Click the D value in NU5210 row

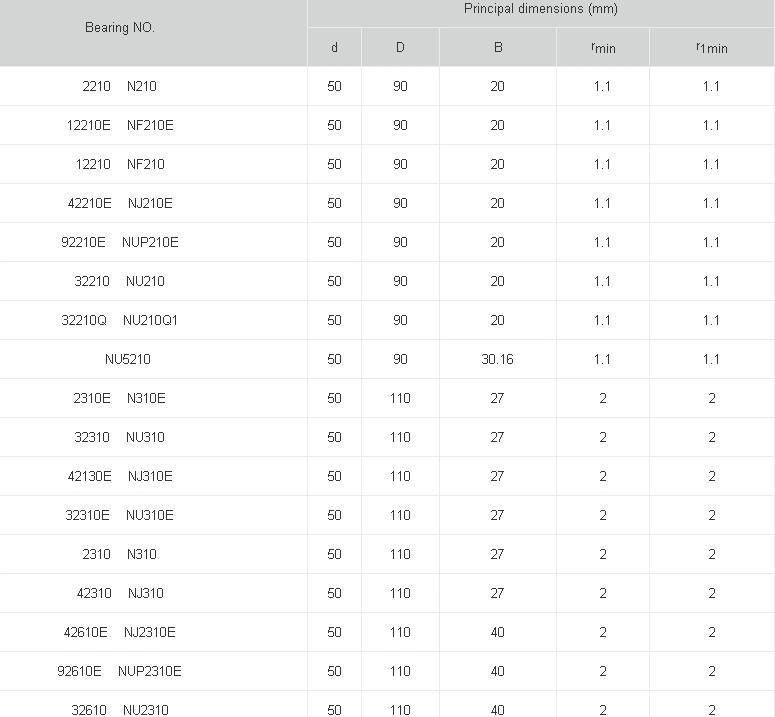pos(400,359)
